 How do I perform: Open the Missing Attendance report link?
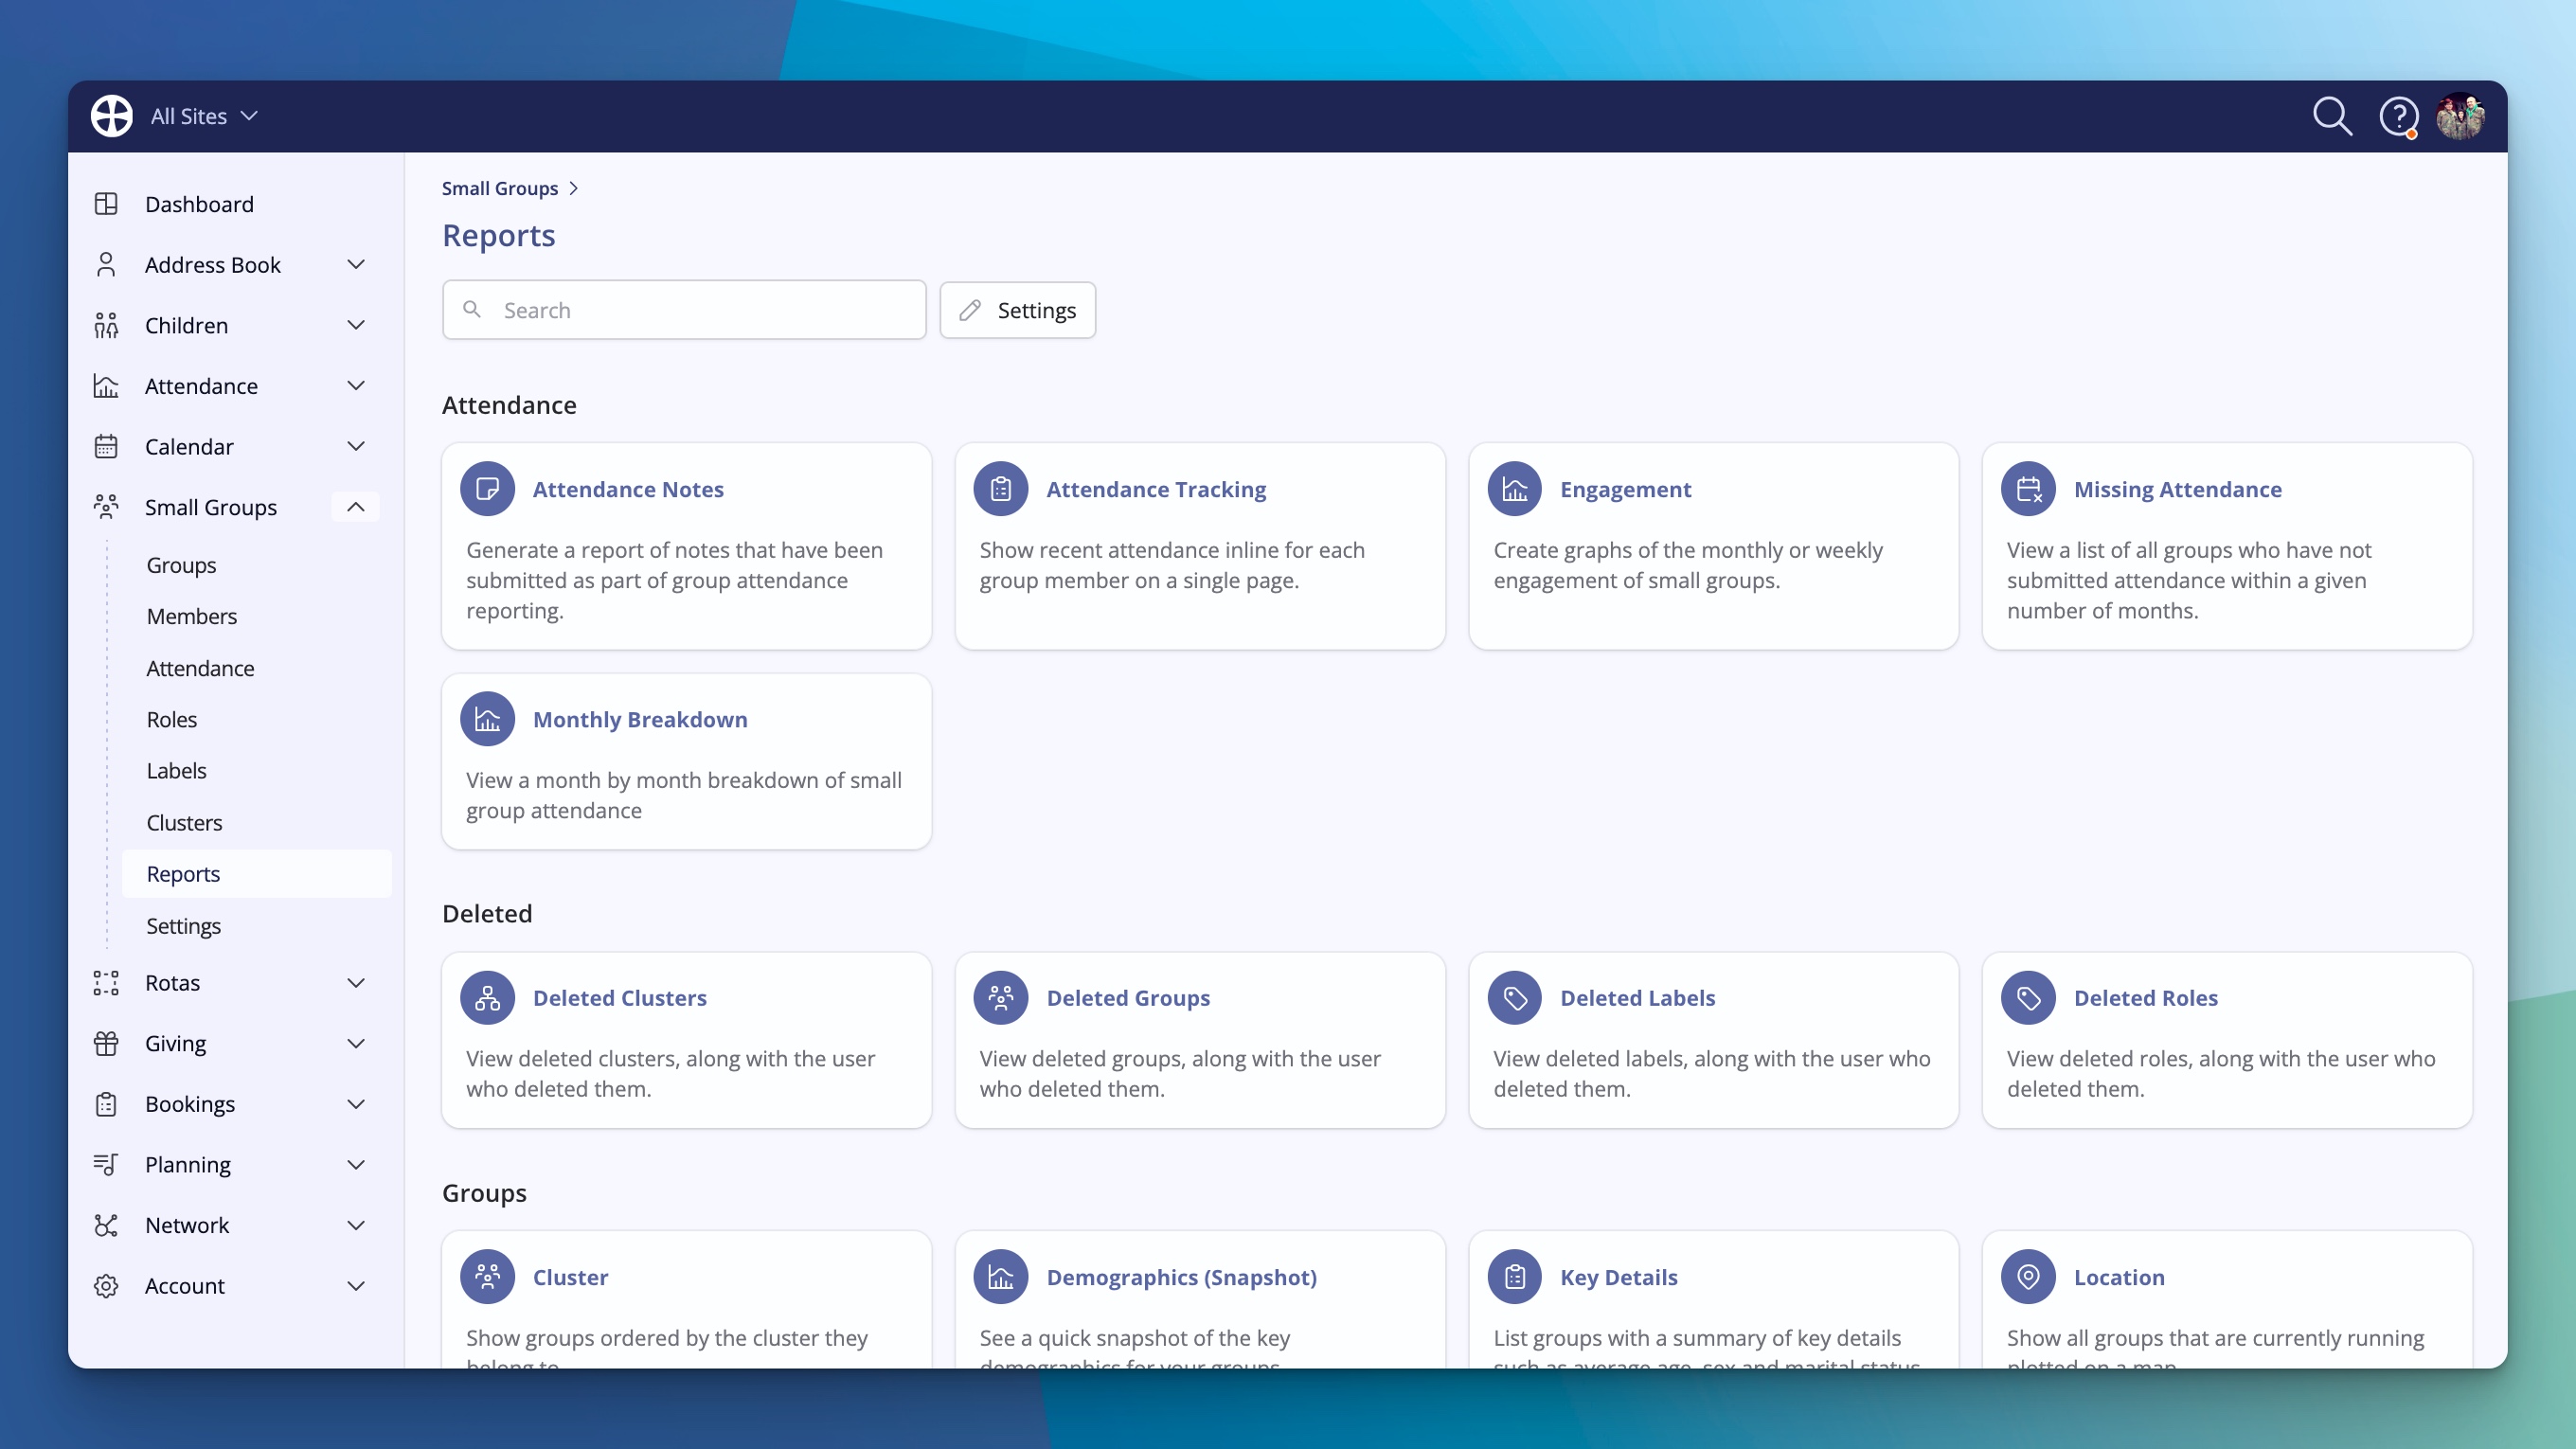pos(2177,489)
